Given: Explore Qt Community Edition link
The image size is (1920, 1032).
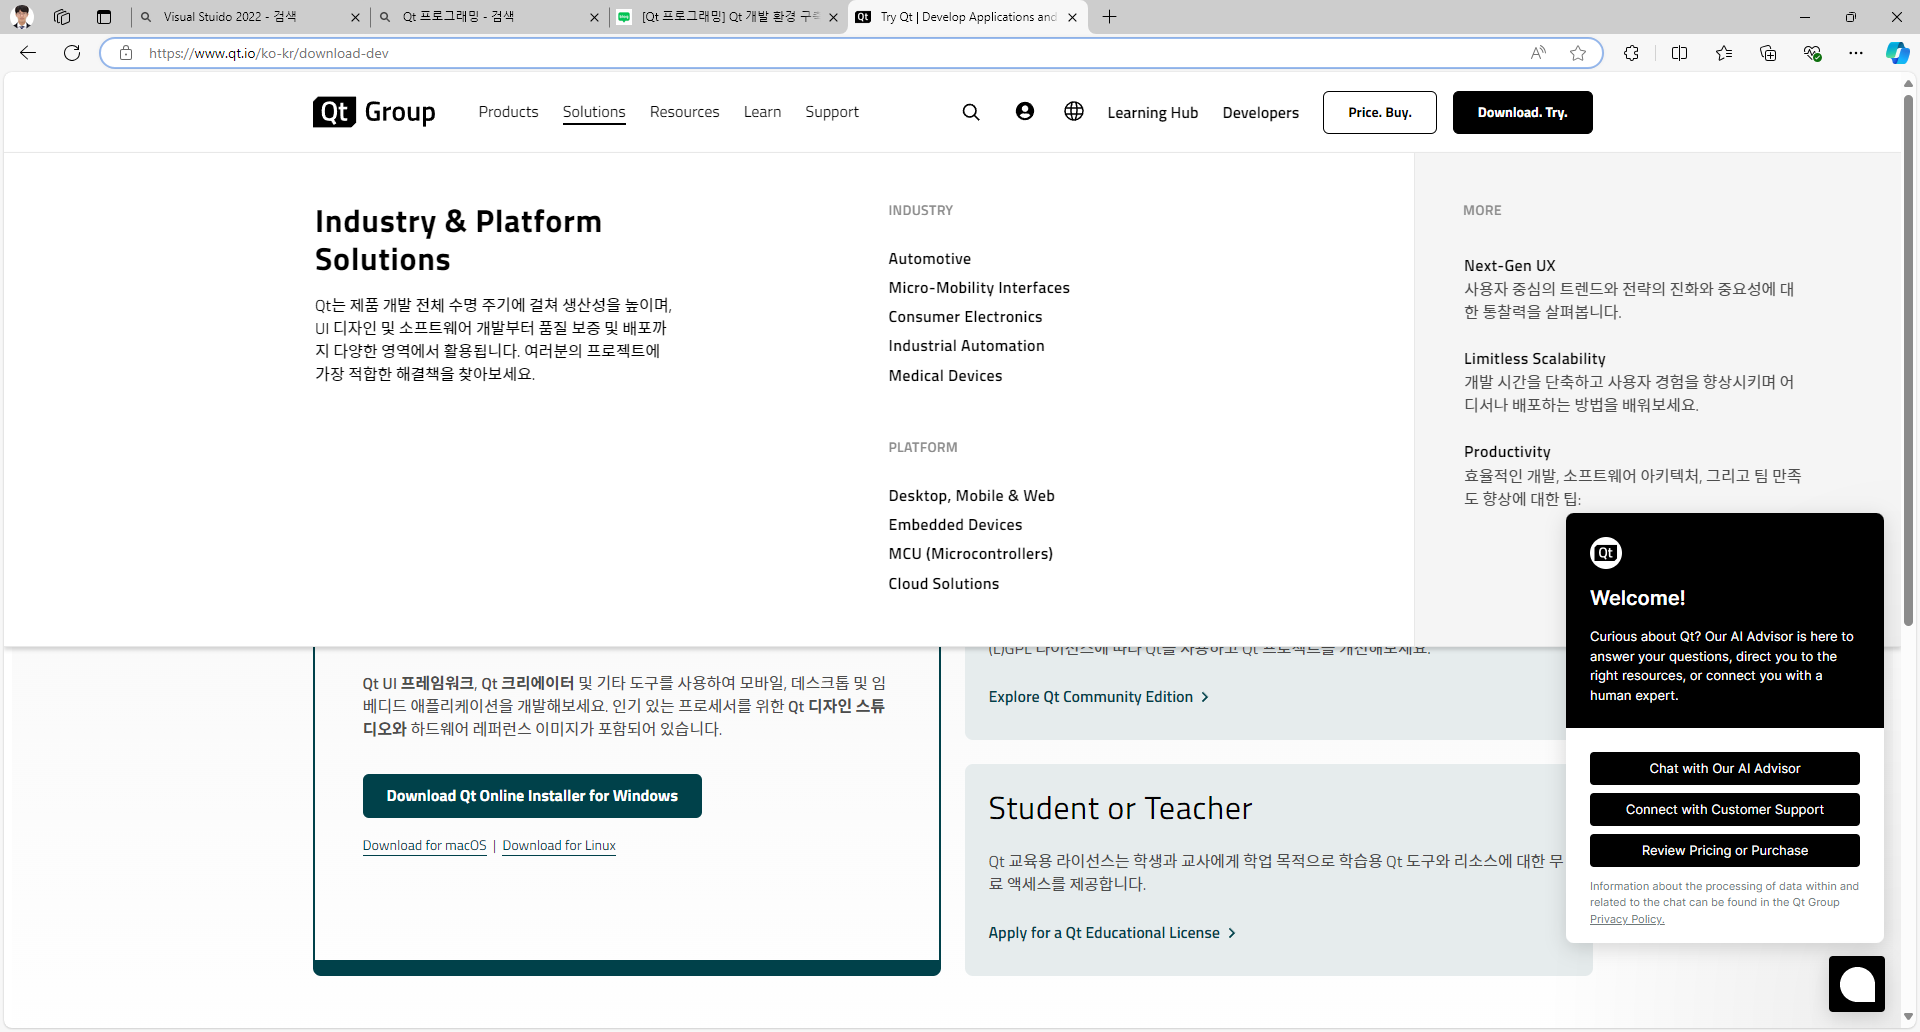Looking at the screenshot, I should (x=1099, y=697).
